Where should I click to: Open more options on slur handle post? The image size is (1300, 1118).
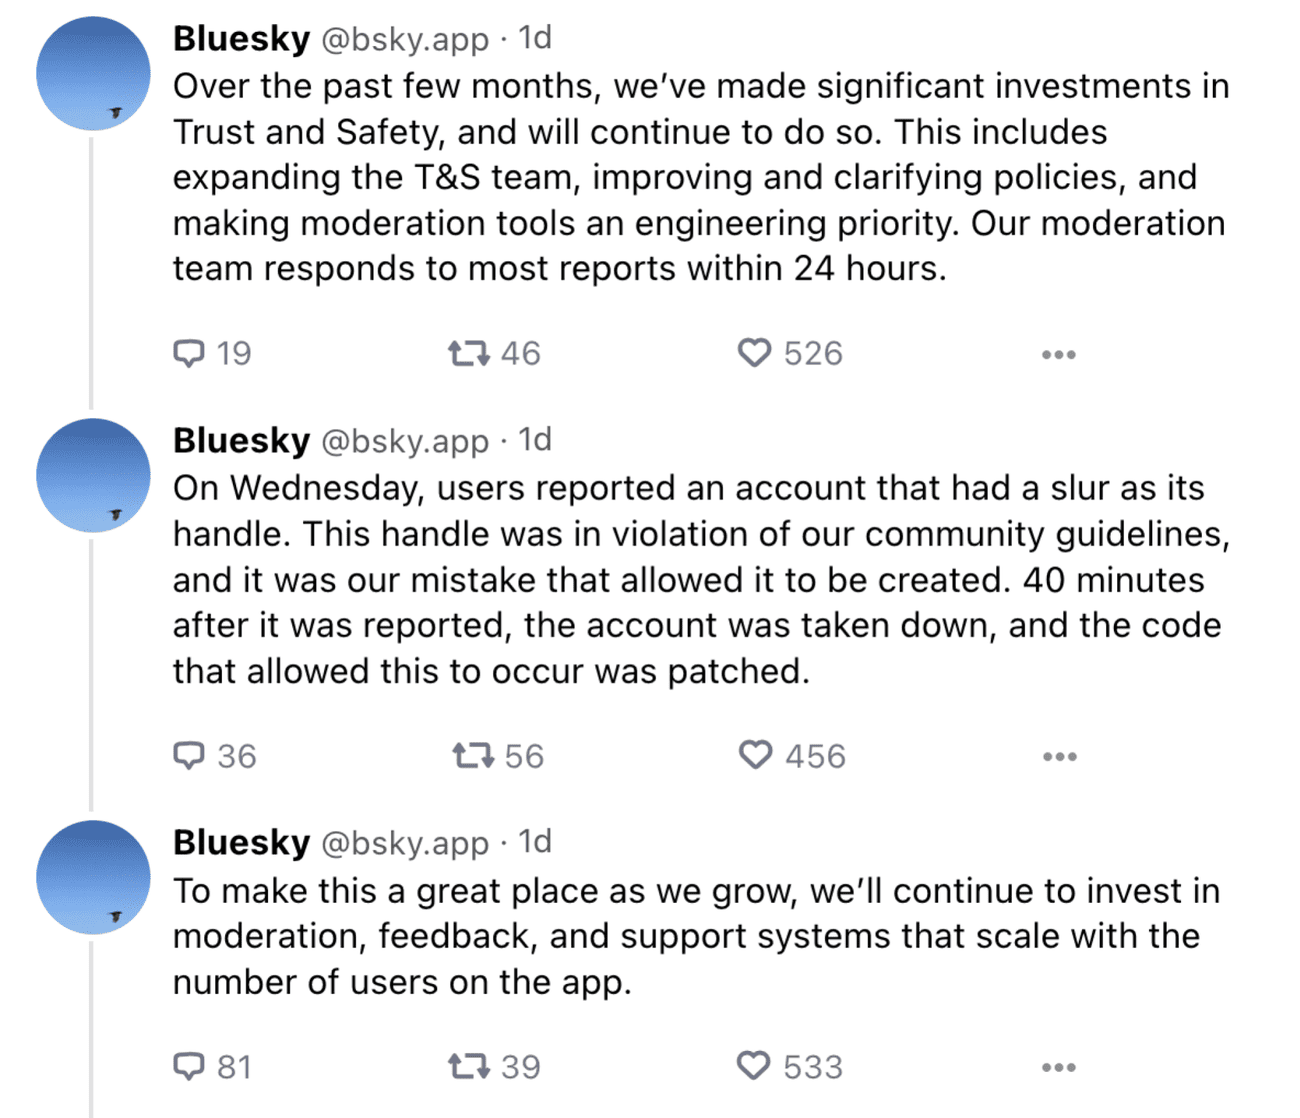click(1059, 757)
